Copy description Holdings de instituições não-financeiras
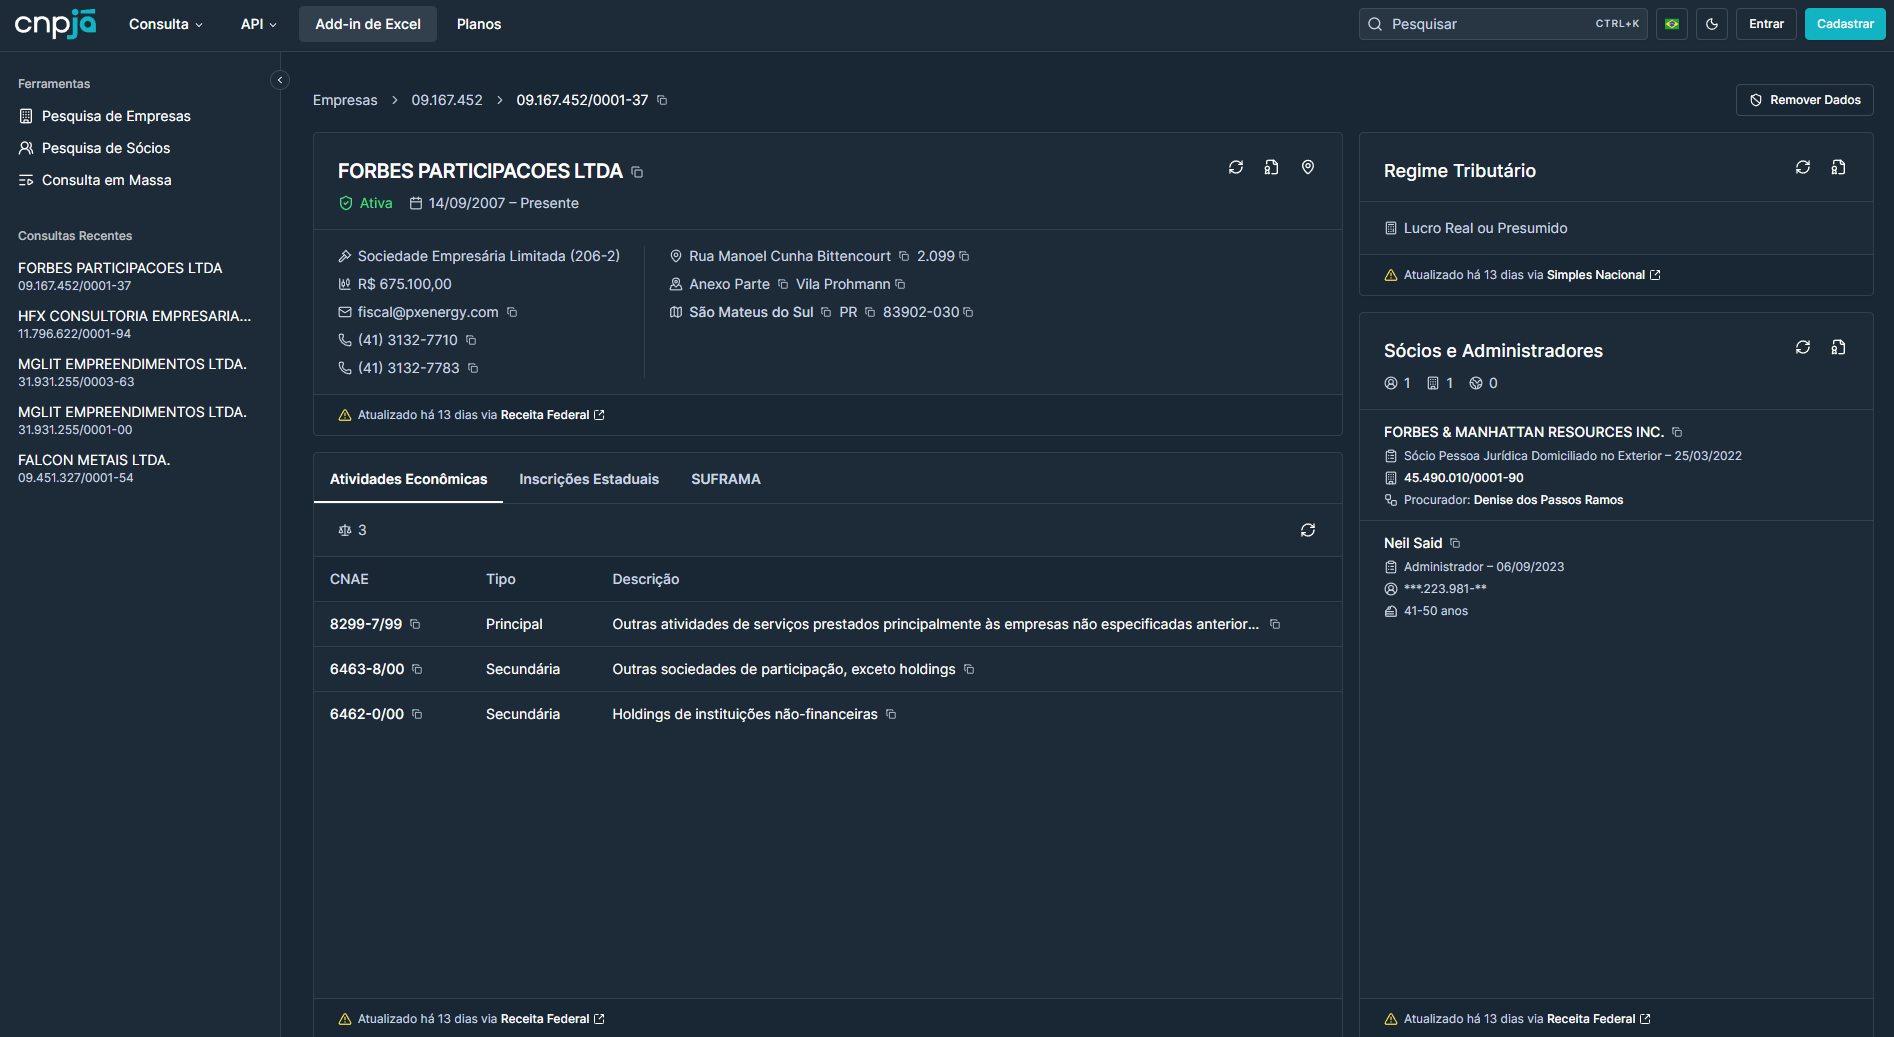This screenshot has height=1037, width=1894. tap(891, 714)
